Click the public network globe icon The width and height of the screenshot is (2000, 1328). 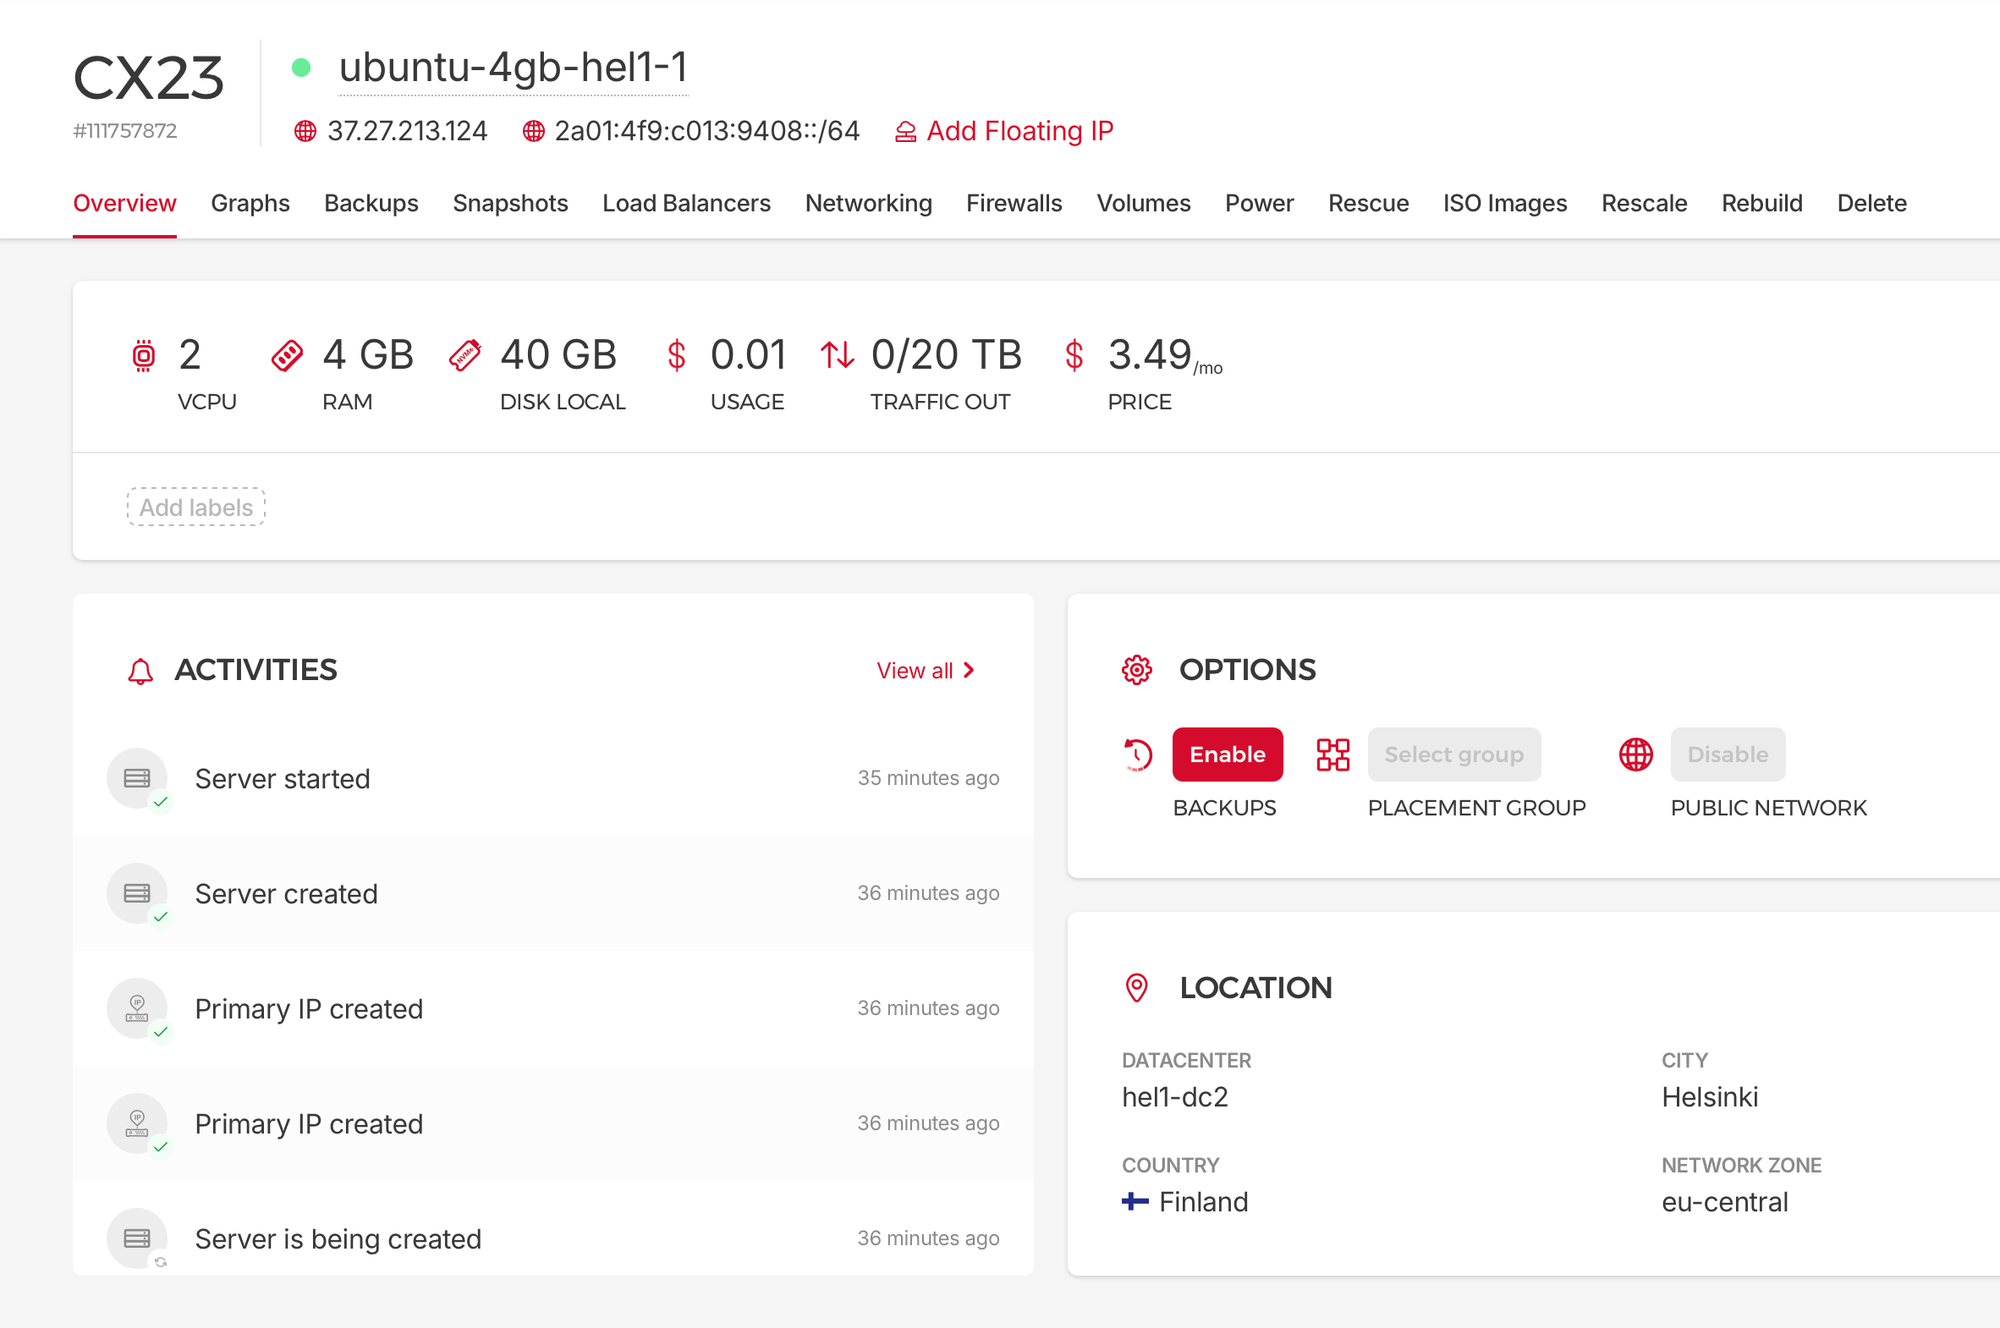pos(1636,754)
